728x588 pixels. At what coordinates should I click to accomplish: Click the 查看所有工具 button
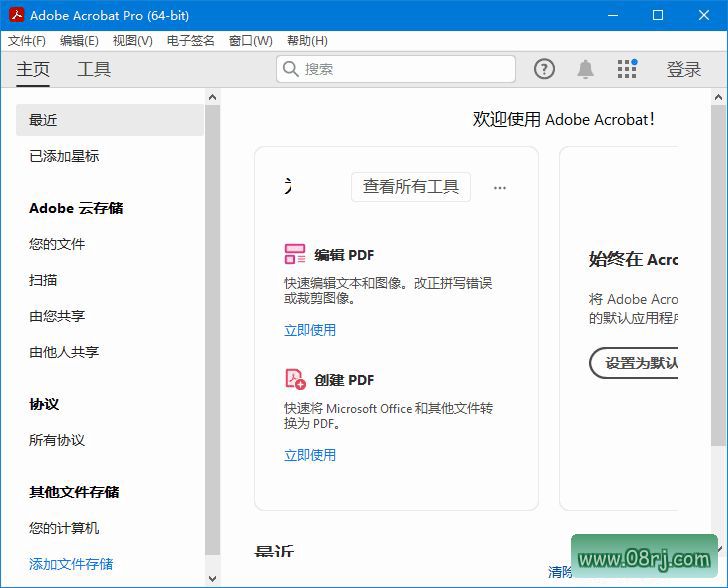tap(410, 187)
